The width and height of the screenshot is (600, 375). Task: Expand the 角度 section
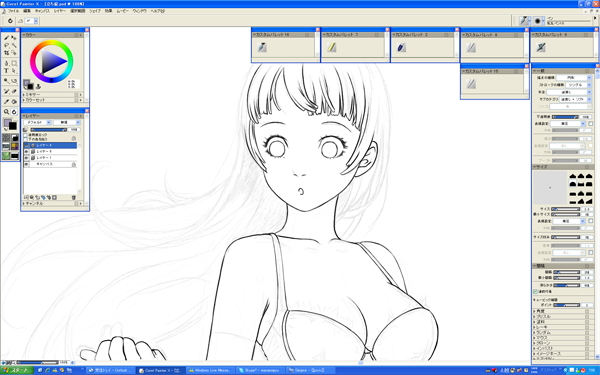coord(535,311)
